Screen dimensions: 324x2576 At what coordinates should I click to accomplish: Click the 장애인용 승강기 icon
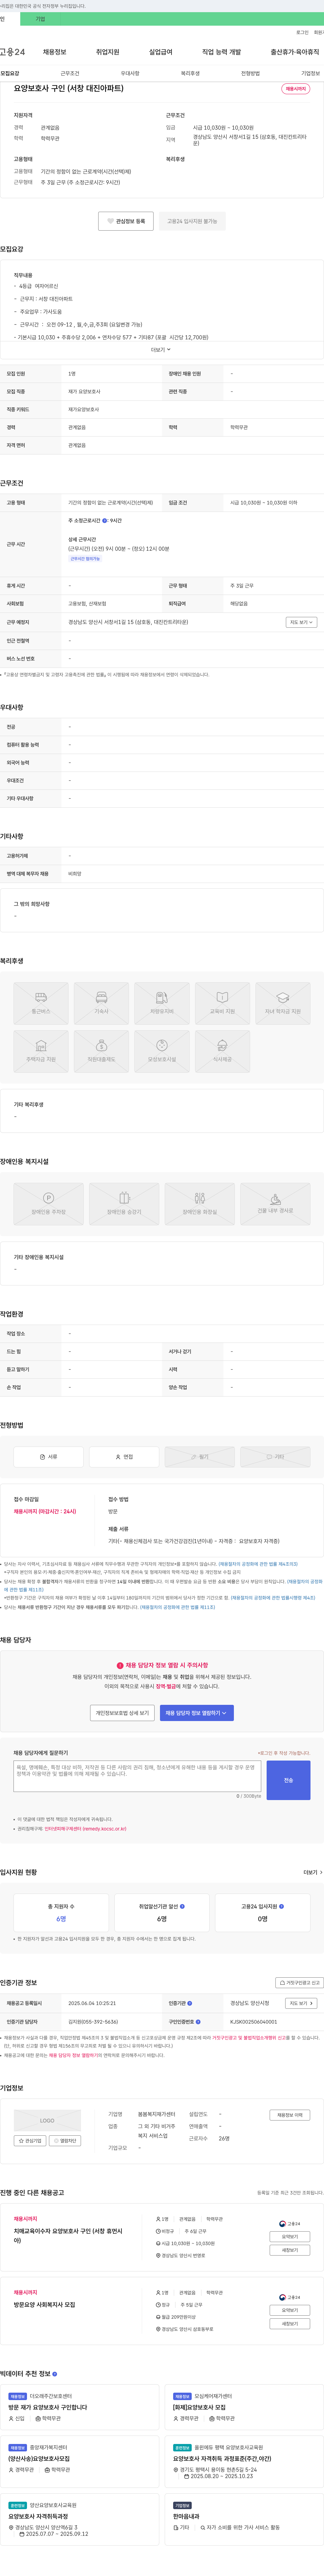(x=124, y=1204)
